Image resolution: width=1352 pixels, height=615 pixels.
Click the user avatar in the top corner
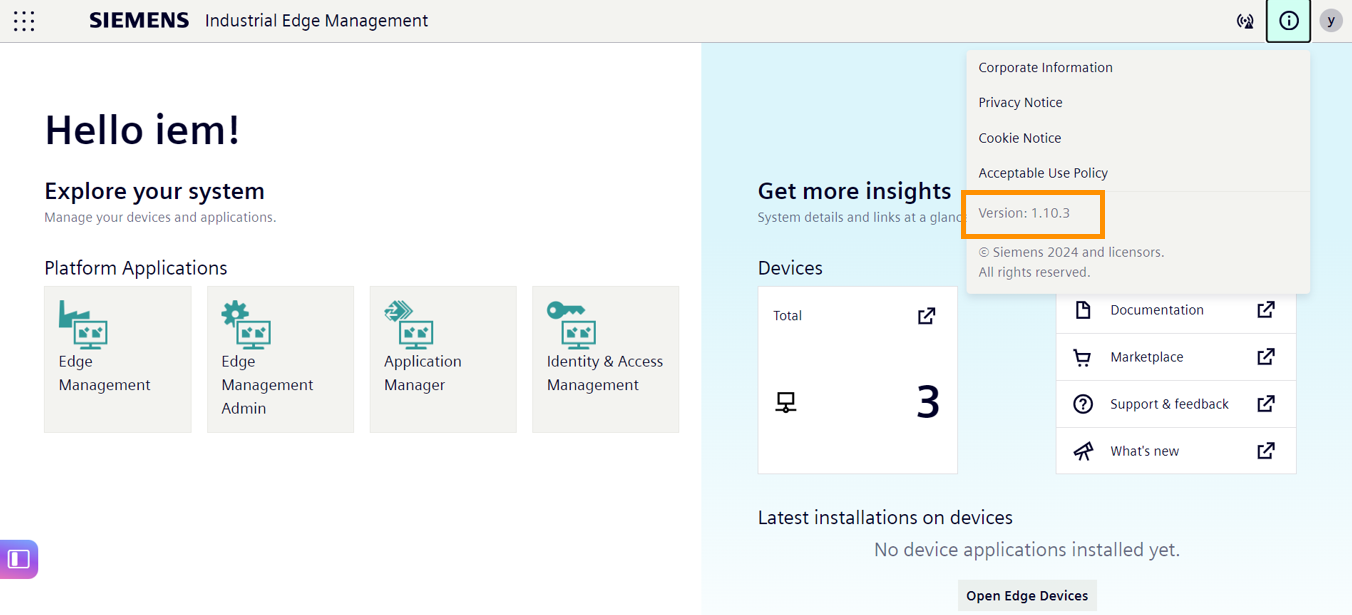tap(1330, 20)
